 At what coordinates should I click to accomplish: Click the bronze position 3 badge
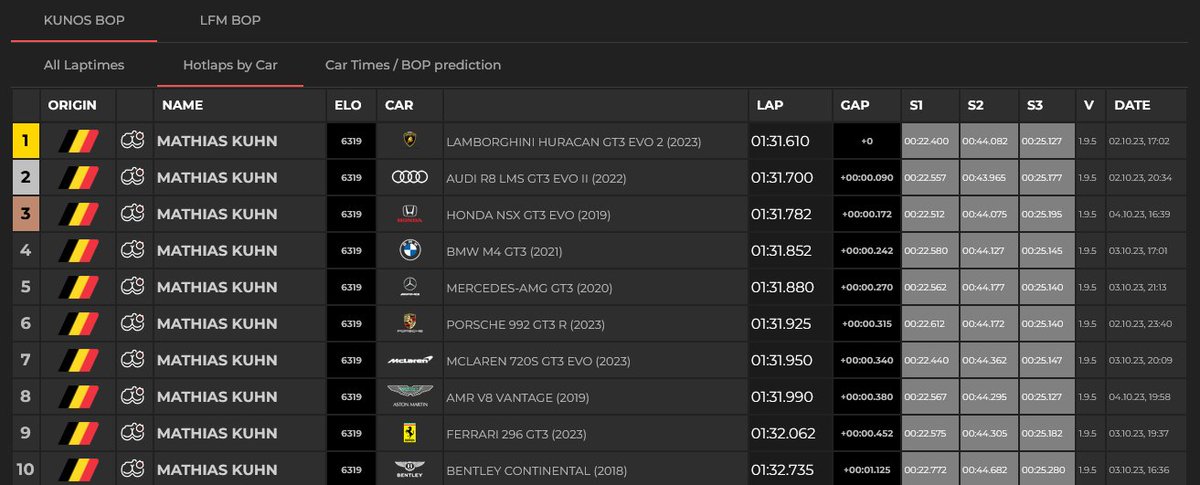pyautogui.click(x=25, y=214)
